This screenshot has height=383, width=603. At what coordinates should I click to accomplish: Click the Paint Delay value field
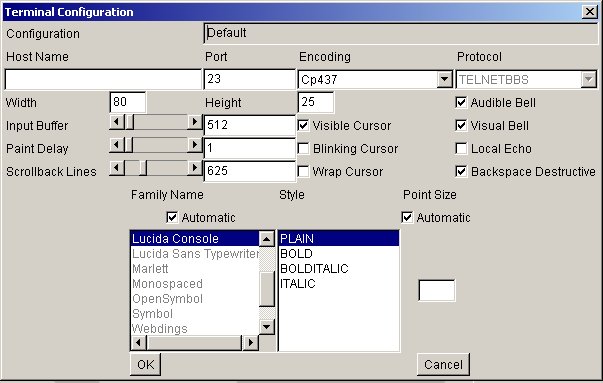[x=249, y=148]
